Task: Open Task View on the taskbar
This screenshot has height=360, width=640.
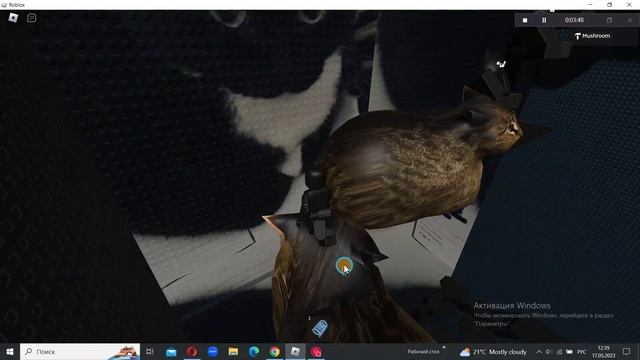Action: 150,351
